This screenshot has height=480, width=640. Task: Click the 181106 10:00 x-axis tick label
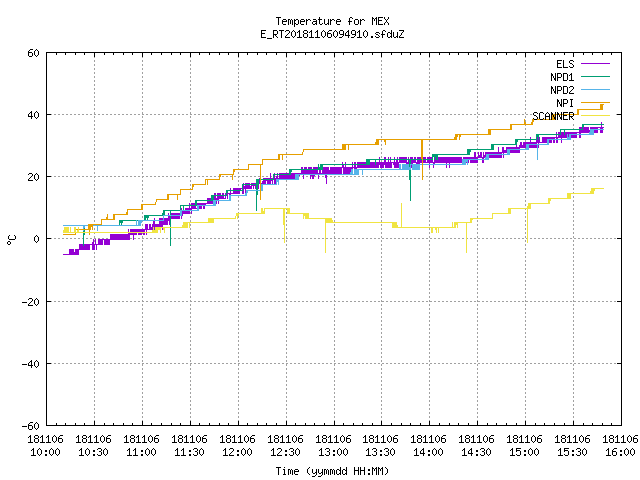[x=45, y=446]
